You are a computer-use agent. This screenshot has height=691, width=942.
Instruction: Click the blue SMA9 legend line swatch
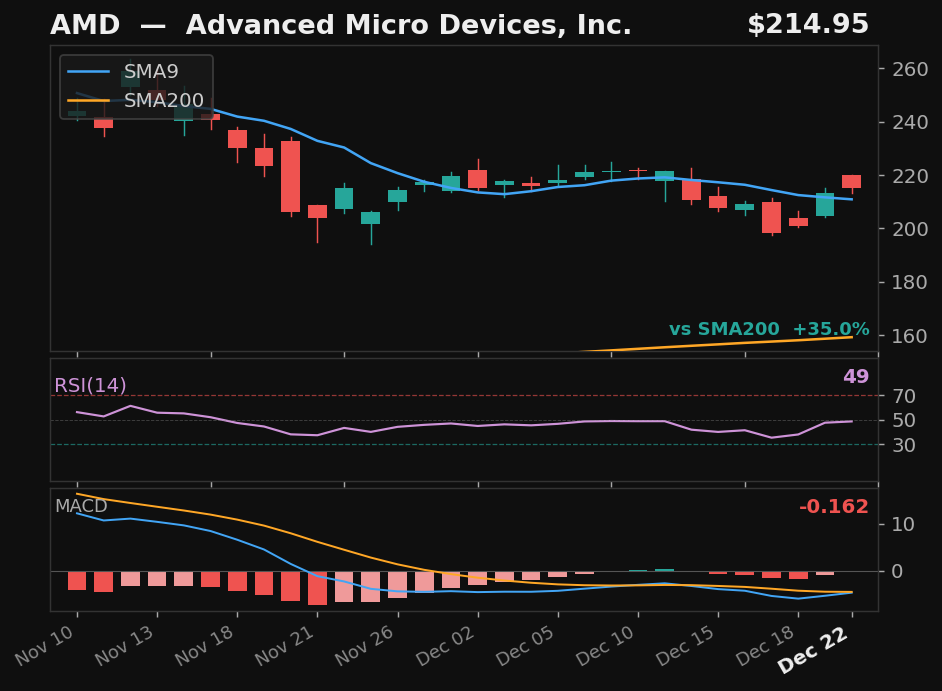tap(88, 72)
